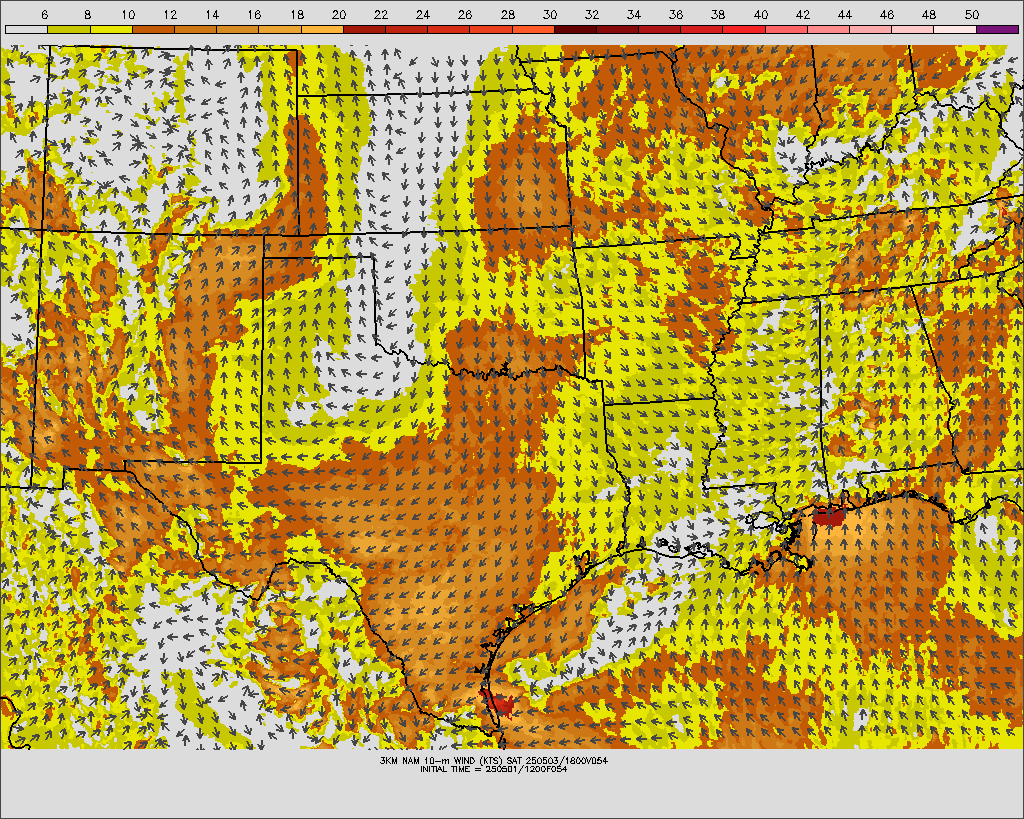Click the legend label '10'
This screenshot has width=1024, height=819.
pyautogui.click(x=128, y=14)
